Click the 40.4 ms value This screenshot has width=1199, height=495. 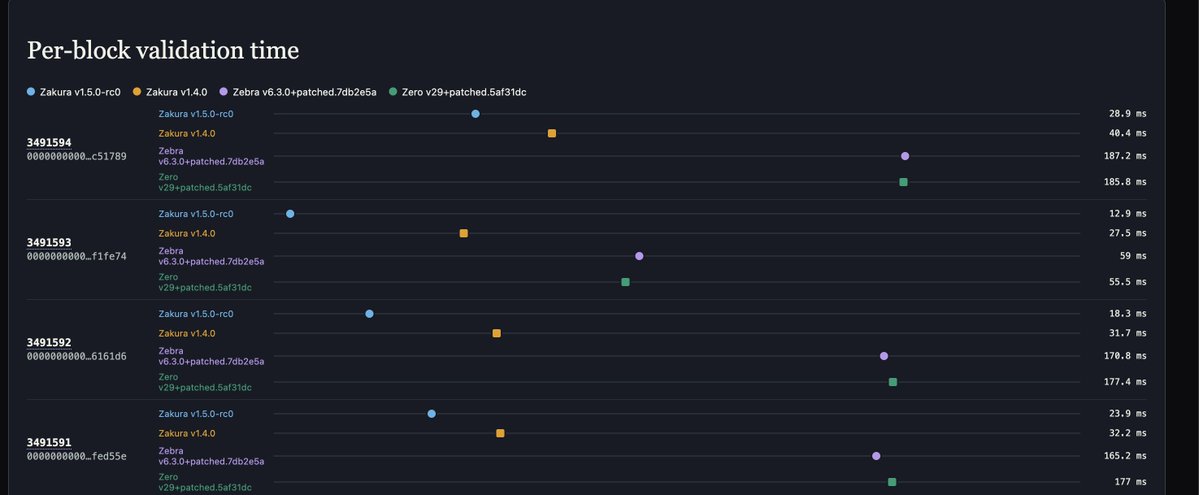pyautogui.click(x=1128, y=133)
